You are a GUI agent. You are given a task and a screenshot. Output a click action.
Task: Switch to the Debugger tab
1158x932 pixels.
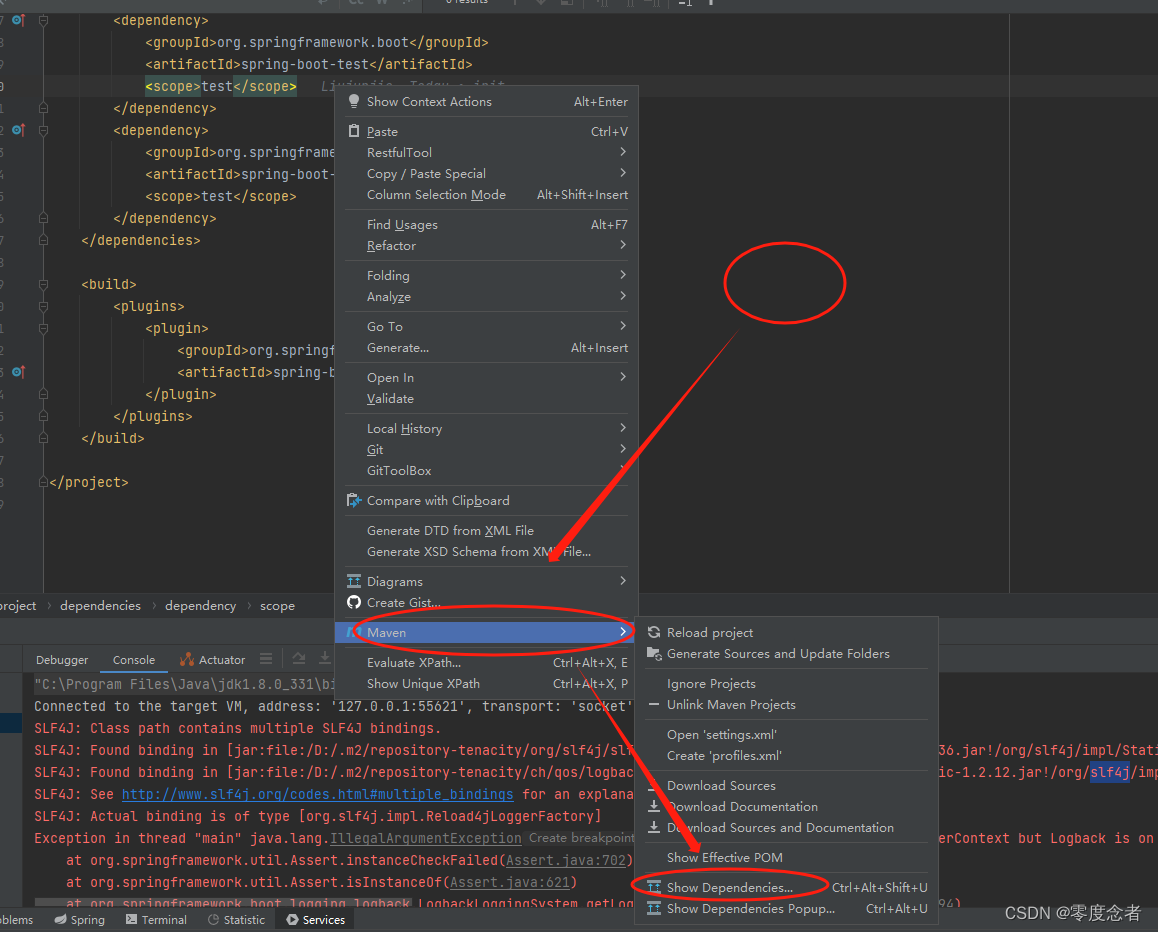pos(62,659)
